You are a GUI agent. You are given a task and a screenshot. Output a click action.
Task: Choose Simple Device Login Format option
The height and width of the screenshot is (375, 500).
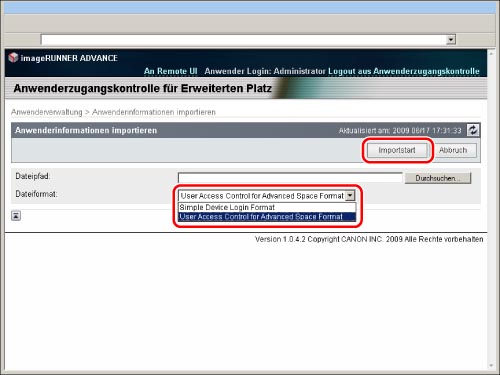click(267, 207)
